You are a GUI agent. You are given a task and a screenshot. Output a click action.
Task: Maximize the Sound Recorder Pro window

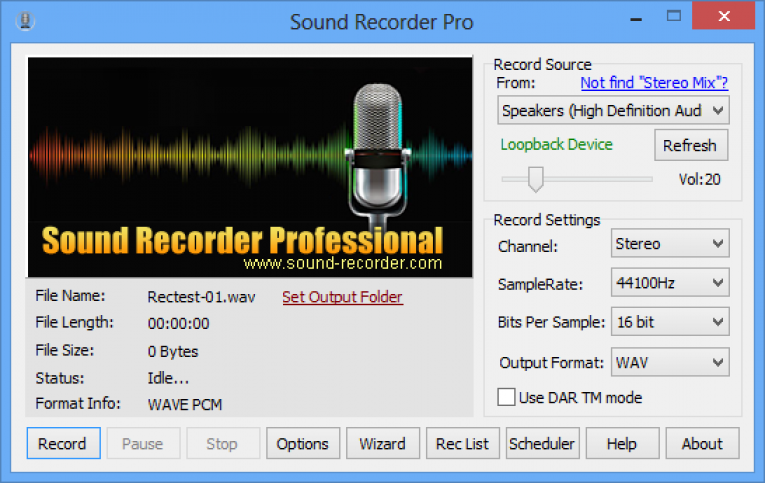[x=674, y=16]
